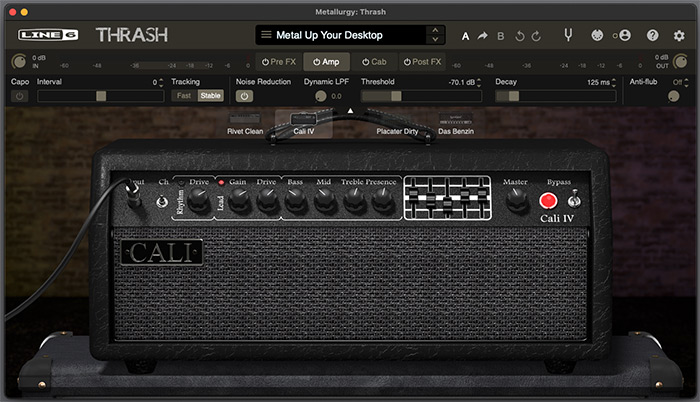Choose the Das Benzin amp thumbnail

pos(455,124)
